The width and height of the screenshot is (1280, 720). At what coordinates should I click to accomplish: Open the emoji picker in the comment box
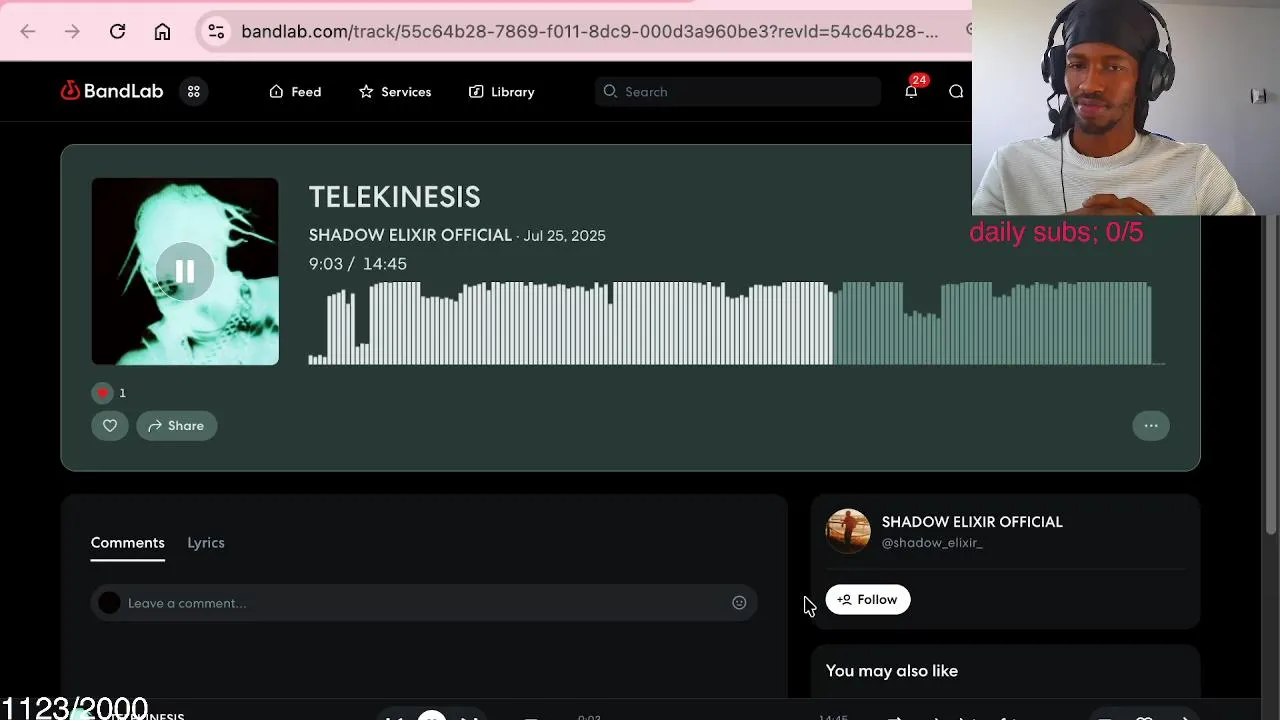pos(739,603)
